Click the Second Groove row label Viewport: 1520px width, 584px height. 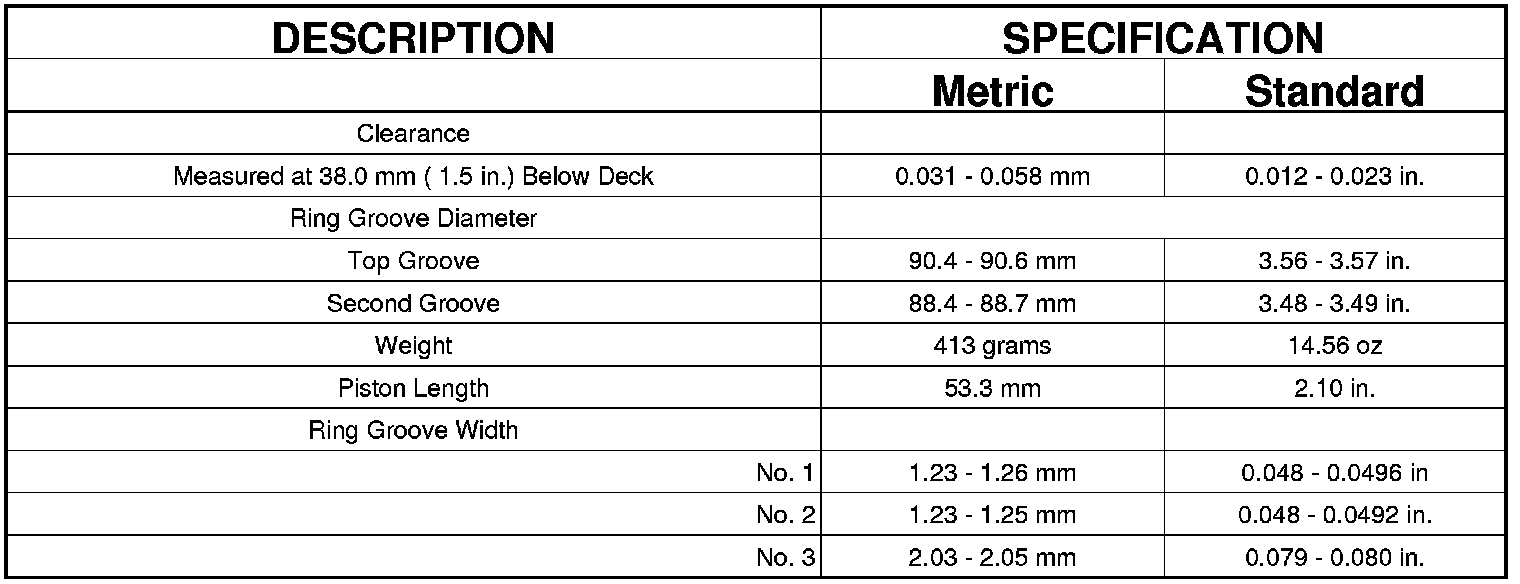click(413, 303)
